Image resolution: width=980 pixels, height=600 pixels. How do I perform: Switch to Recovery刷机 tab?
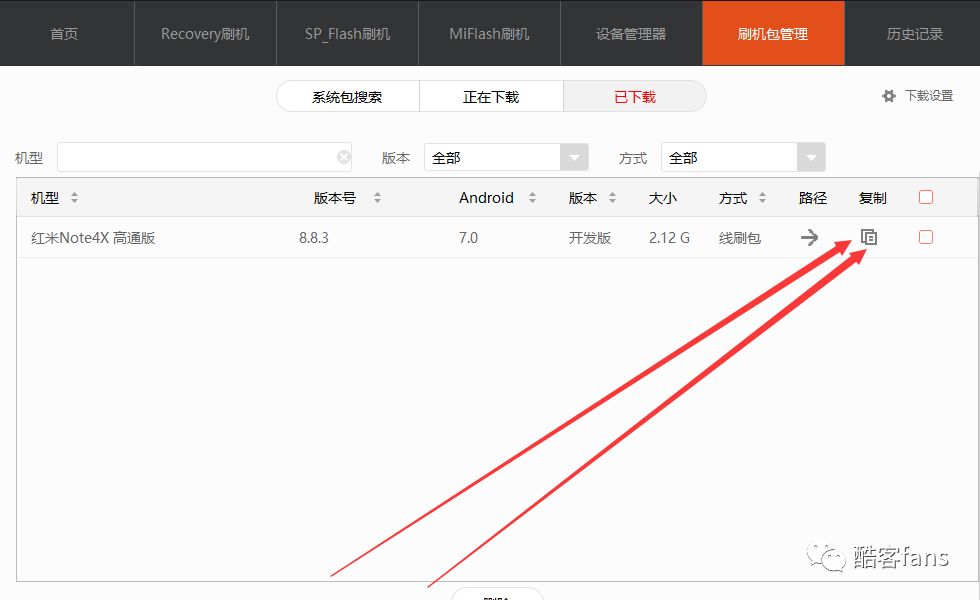205,34
